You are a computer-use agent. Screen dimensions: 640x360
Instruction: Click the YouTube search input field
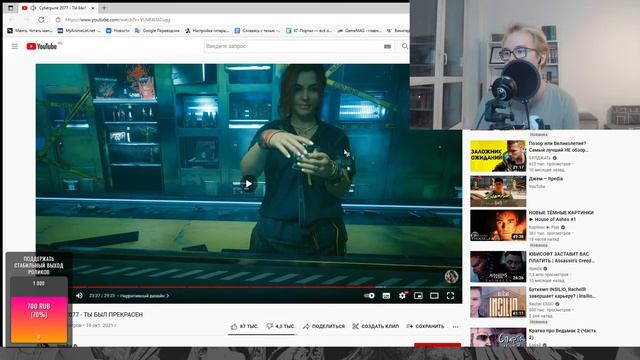pos(293,46)
